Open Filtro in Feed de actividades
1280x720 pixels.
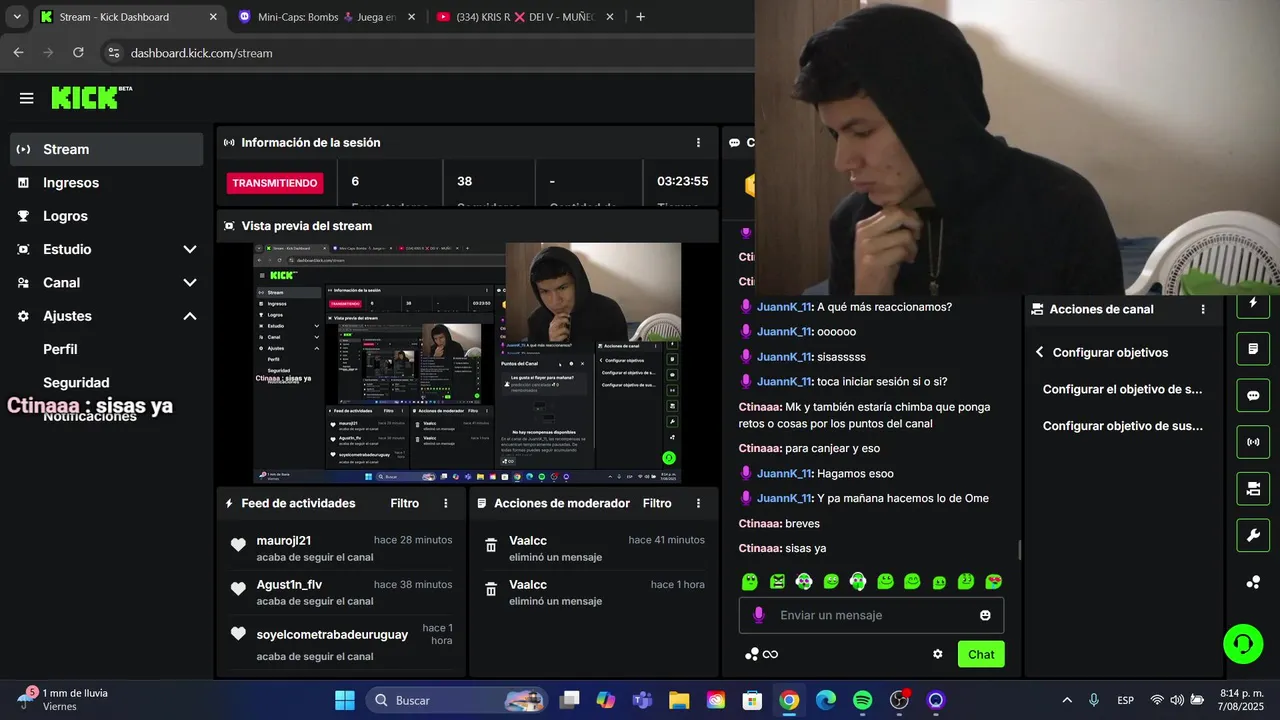(x=405, y=503)
